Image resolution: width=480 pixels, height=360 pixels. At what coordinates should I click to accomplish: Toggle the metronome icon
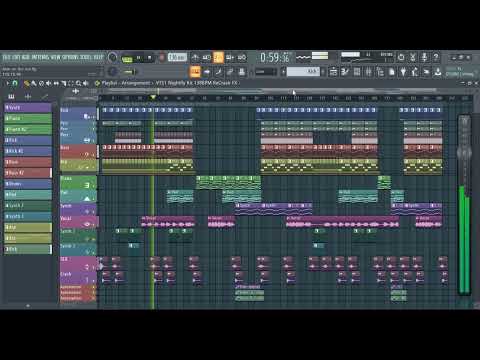195,58
